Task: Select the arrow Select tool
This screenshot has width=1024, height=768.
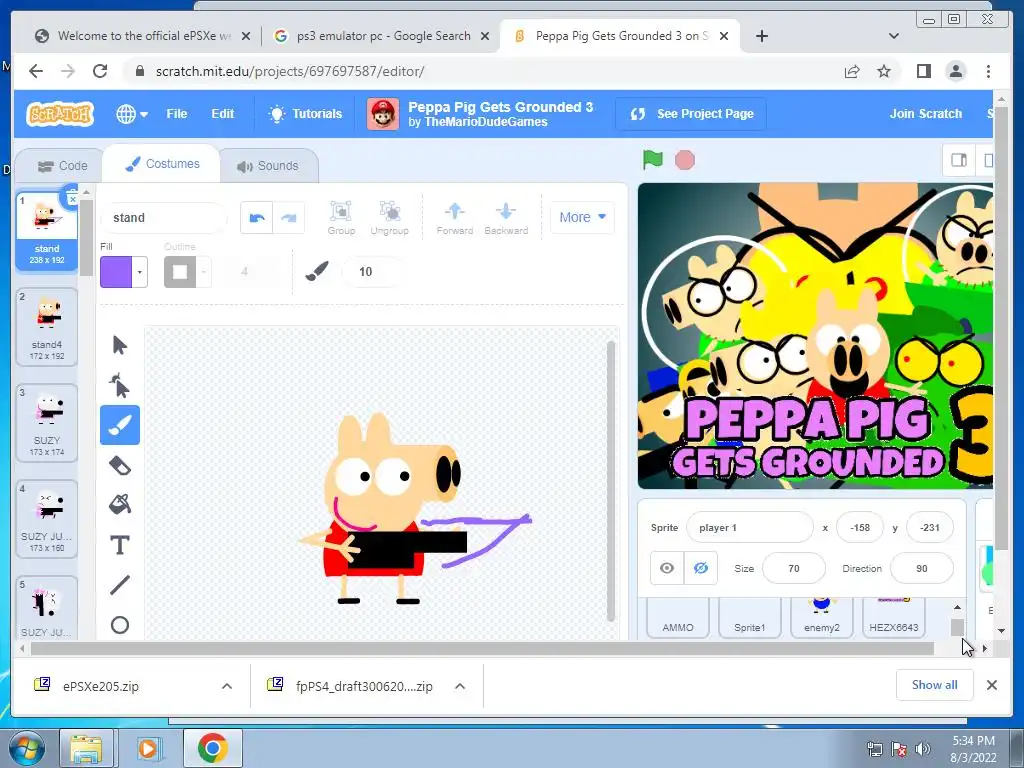Action: [120, 345]
